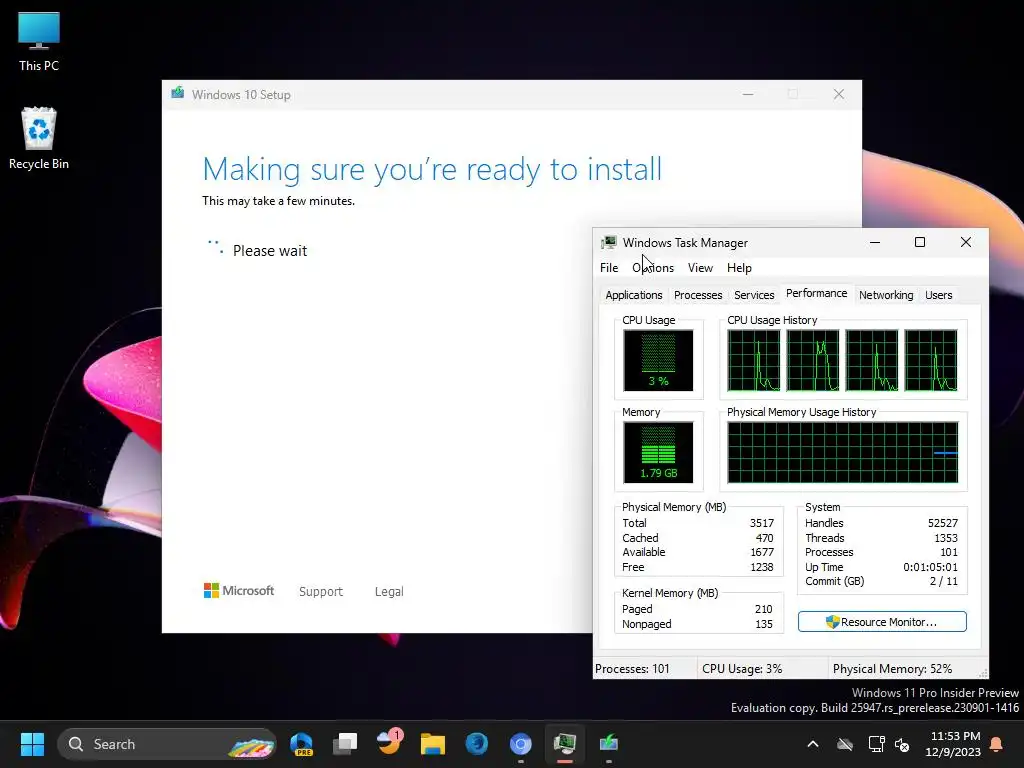The height and width of the screenshot is (768, 1024).
Task: Close the Windows 10 Setup window
Action: (839, 95)
